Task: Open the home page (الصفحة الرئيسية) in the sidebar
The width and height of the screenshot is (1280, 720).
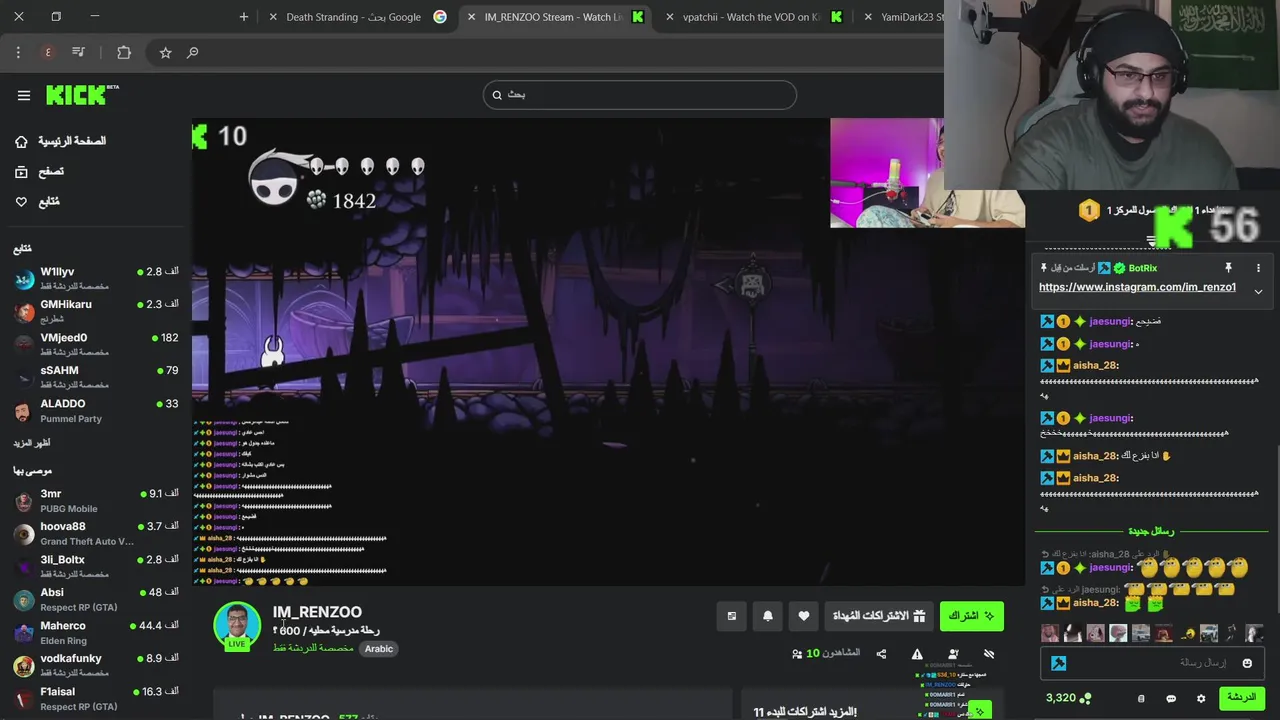Action: [60, 141]
